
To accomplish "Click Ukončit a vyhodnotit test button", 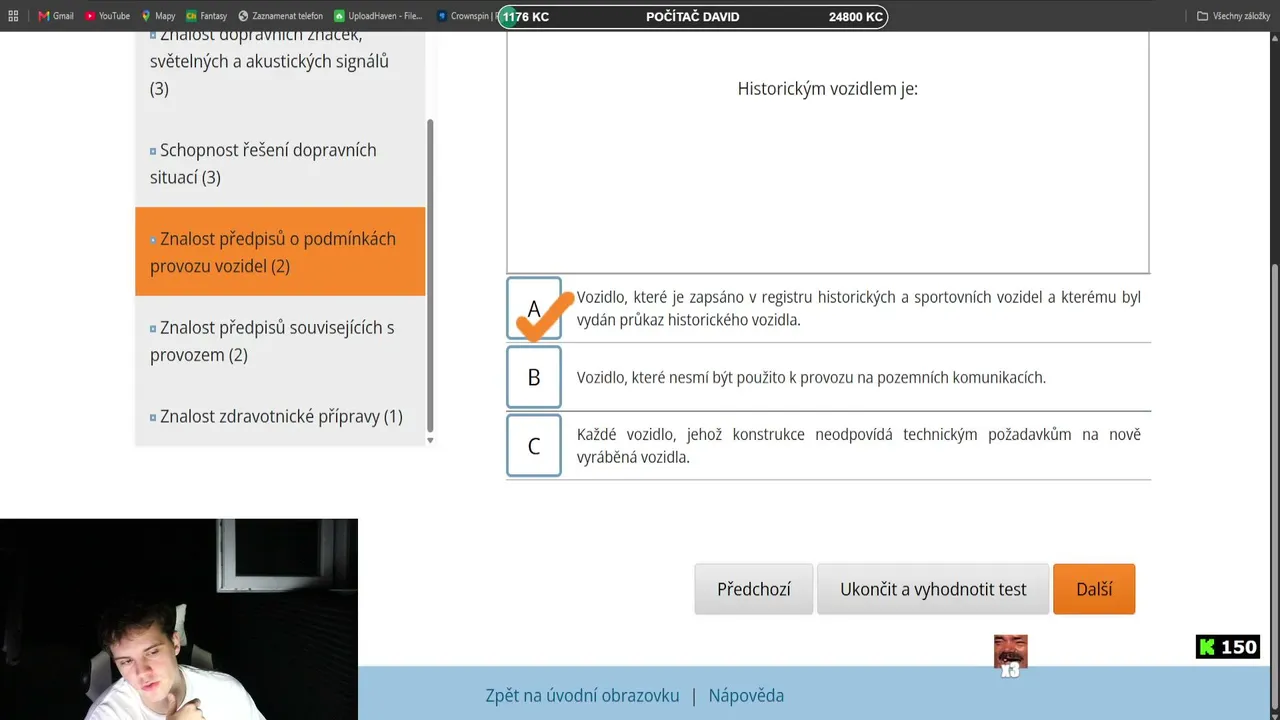I will click(x=933, y=589).
